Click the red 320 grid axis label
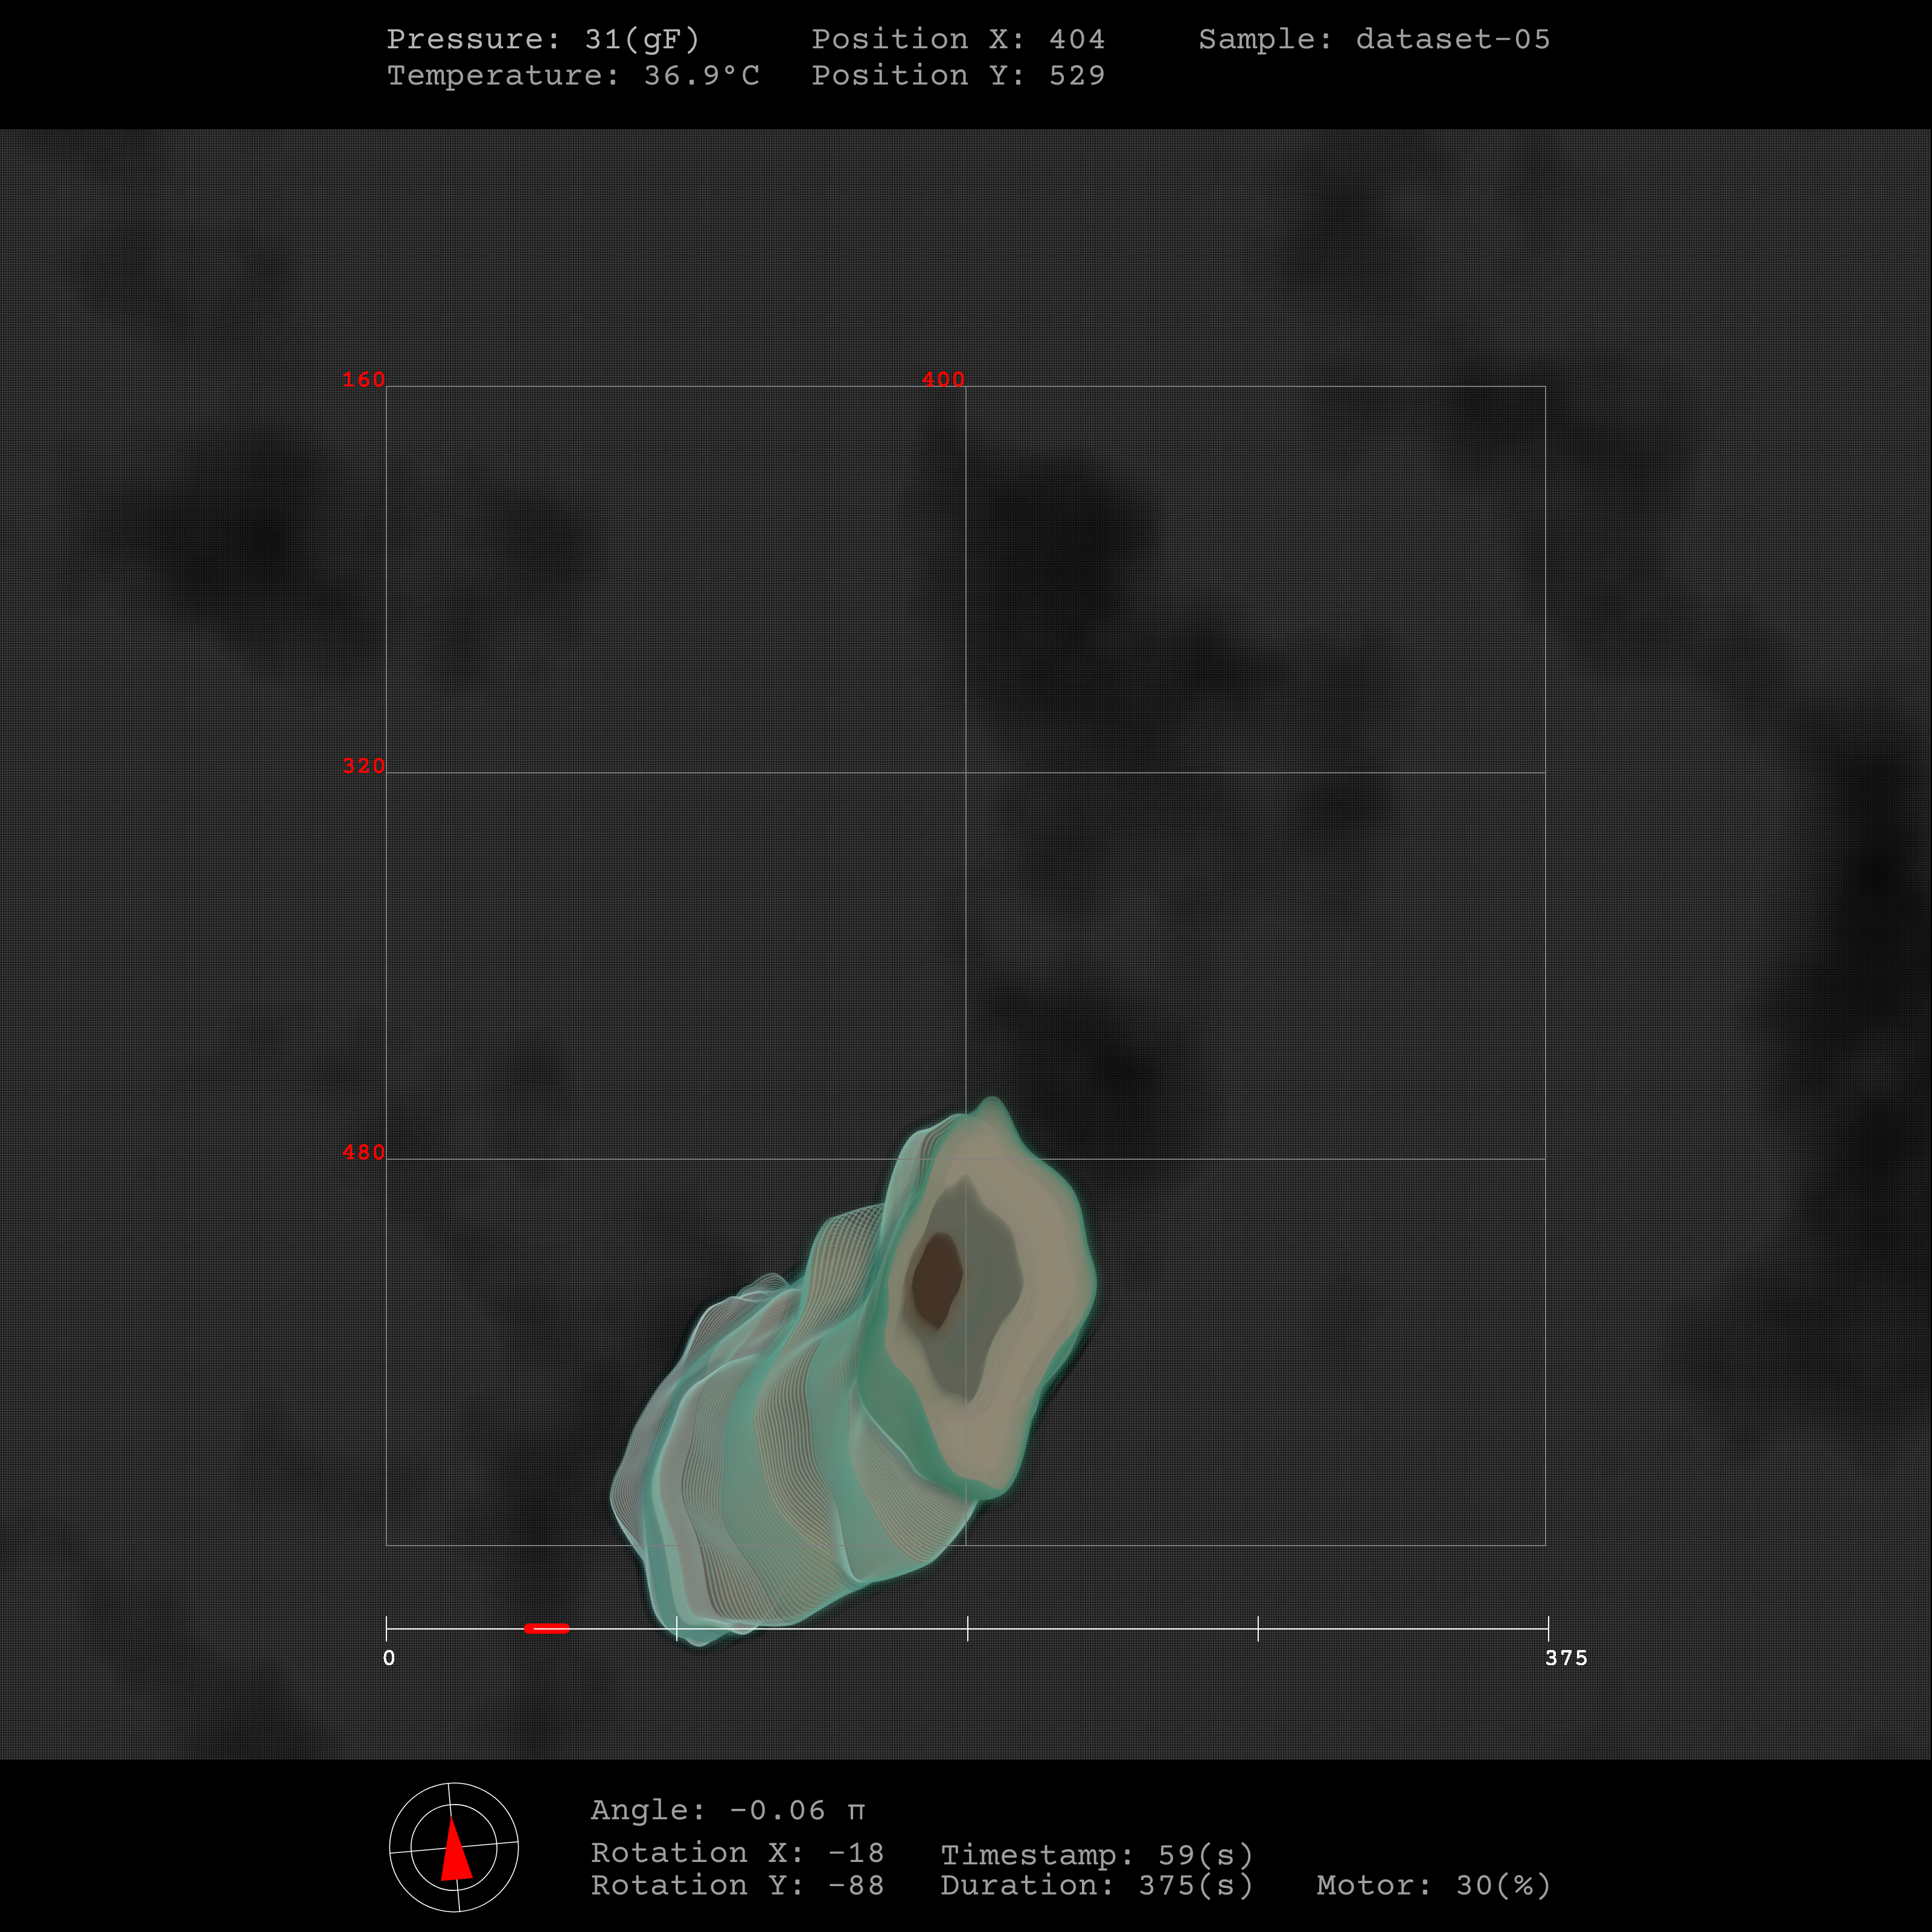 (x=363, y=766)
